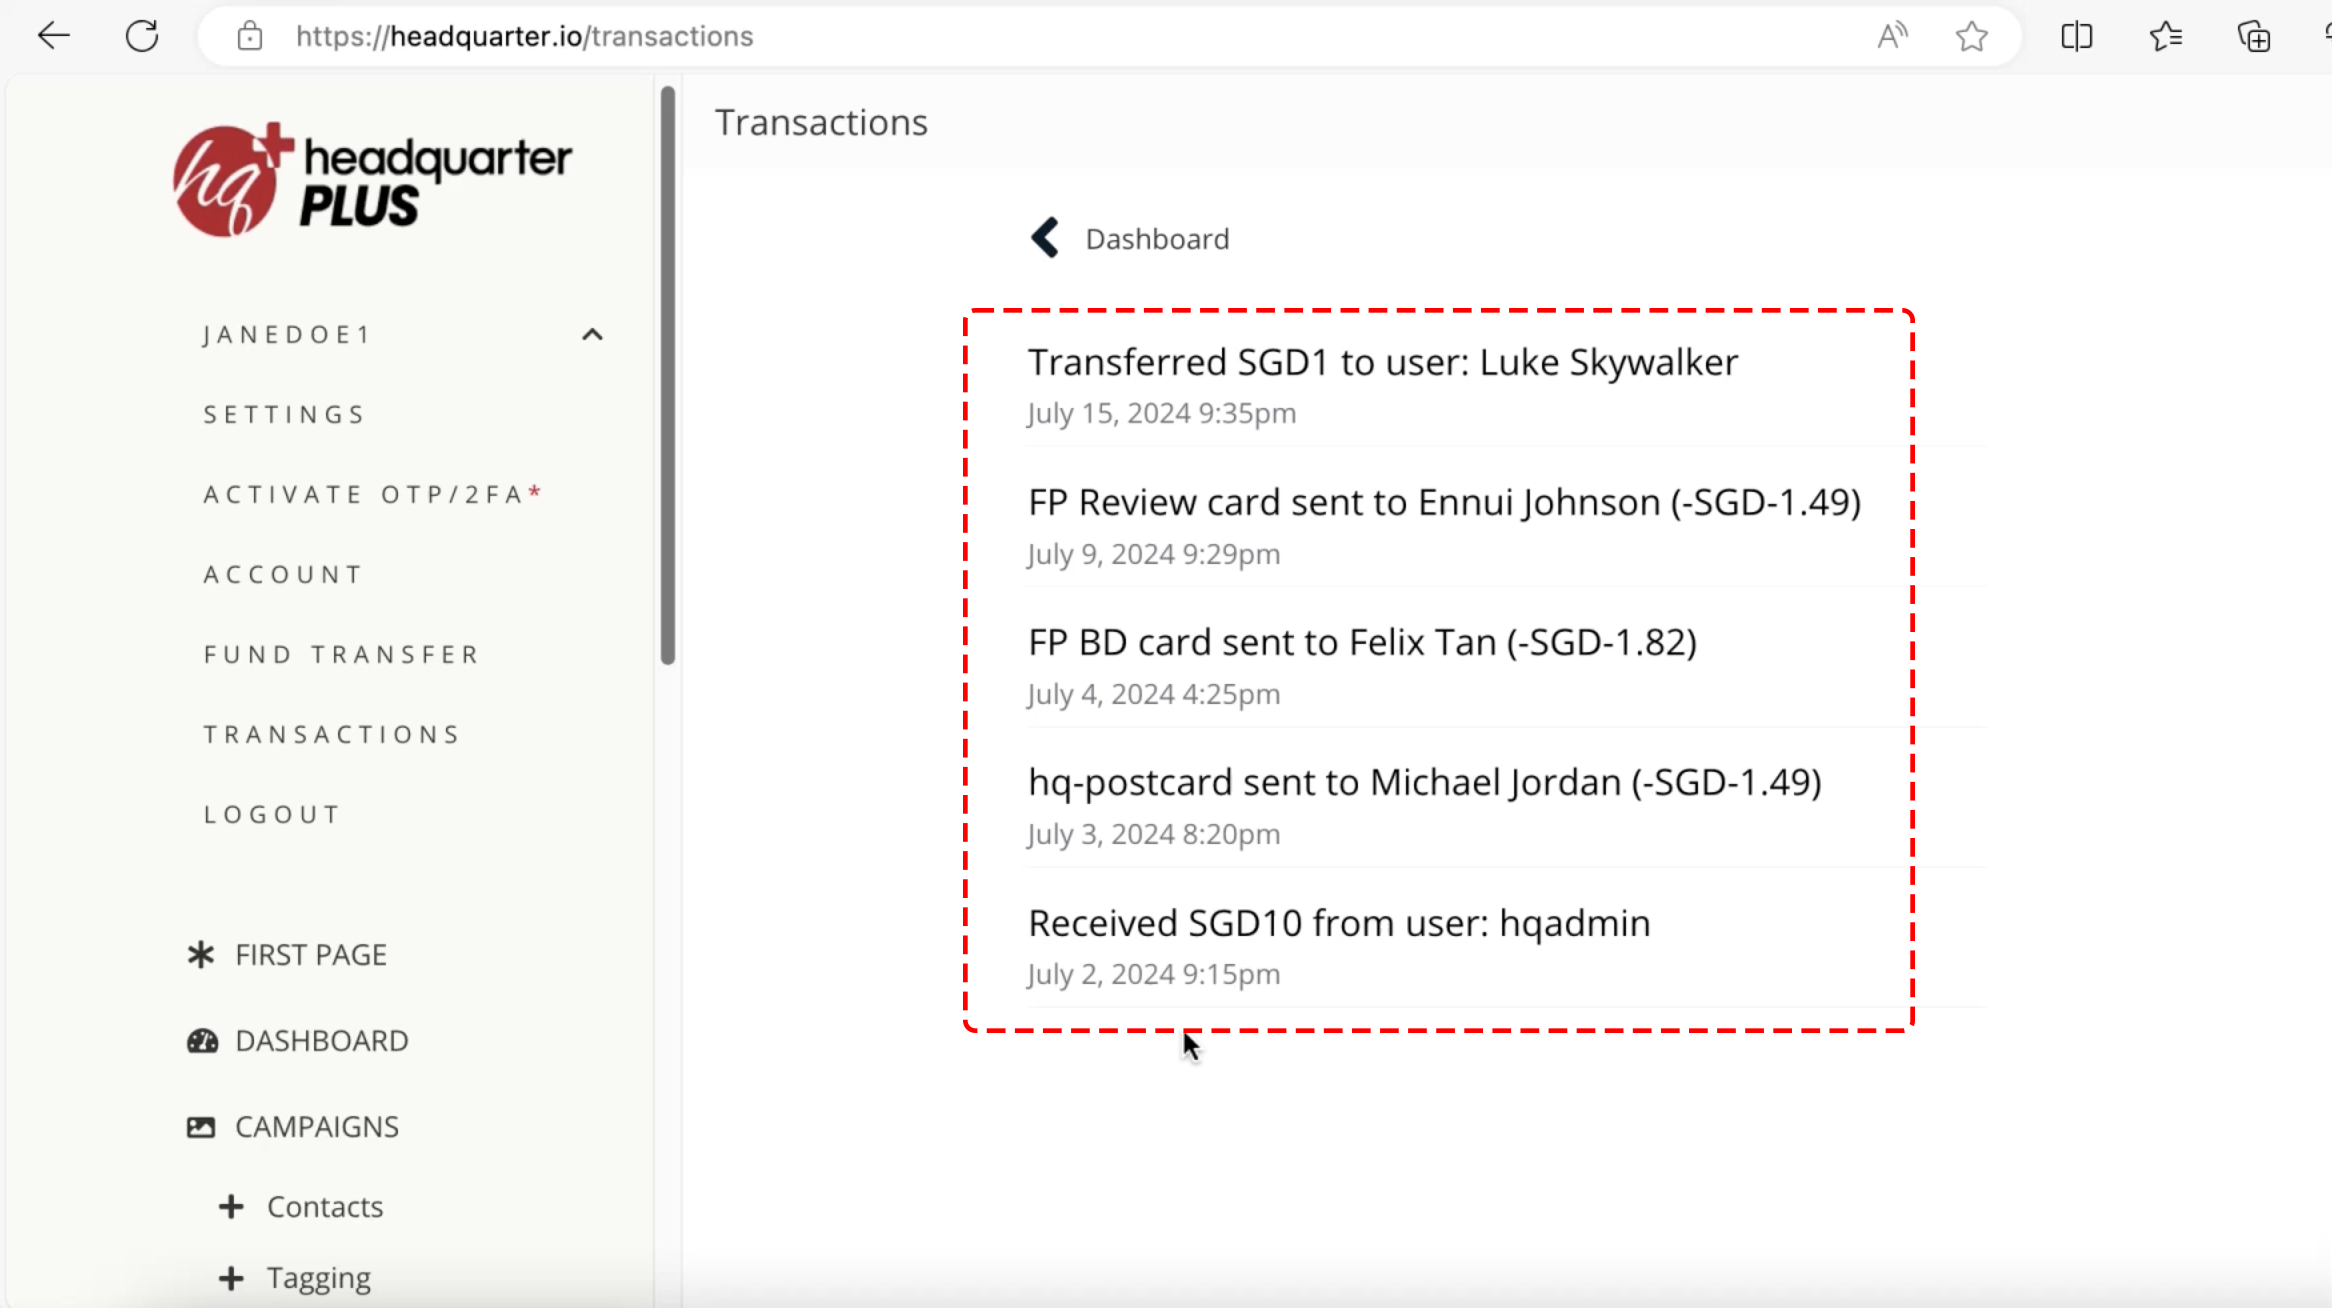Click the browser address bar URL

(524, 37)
